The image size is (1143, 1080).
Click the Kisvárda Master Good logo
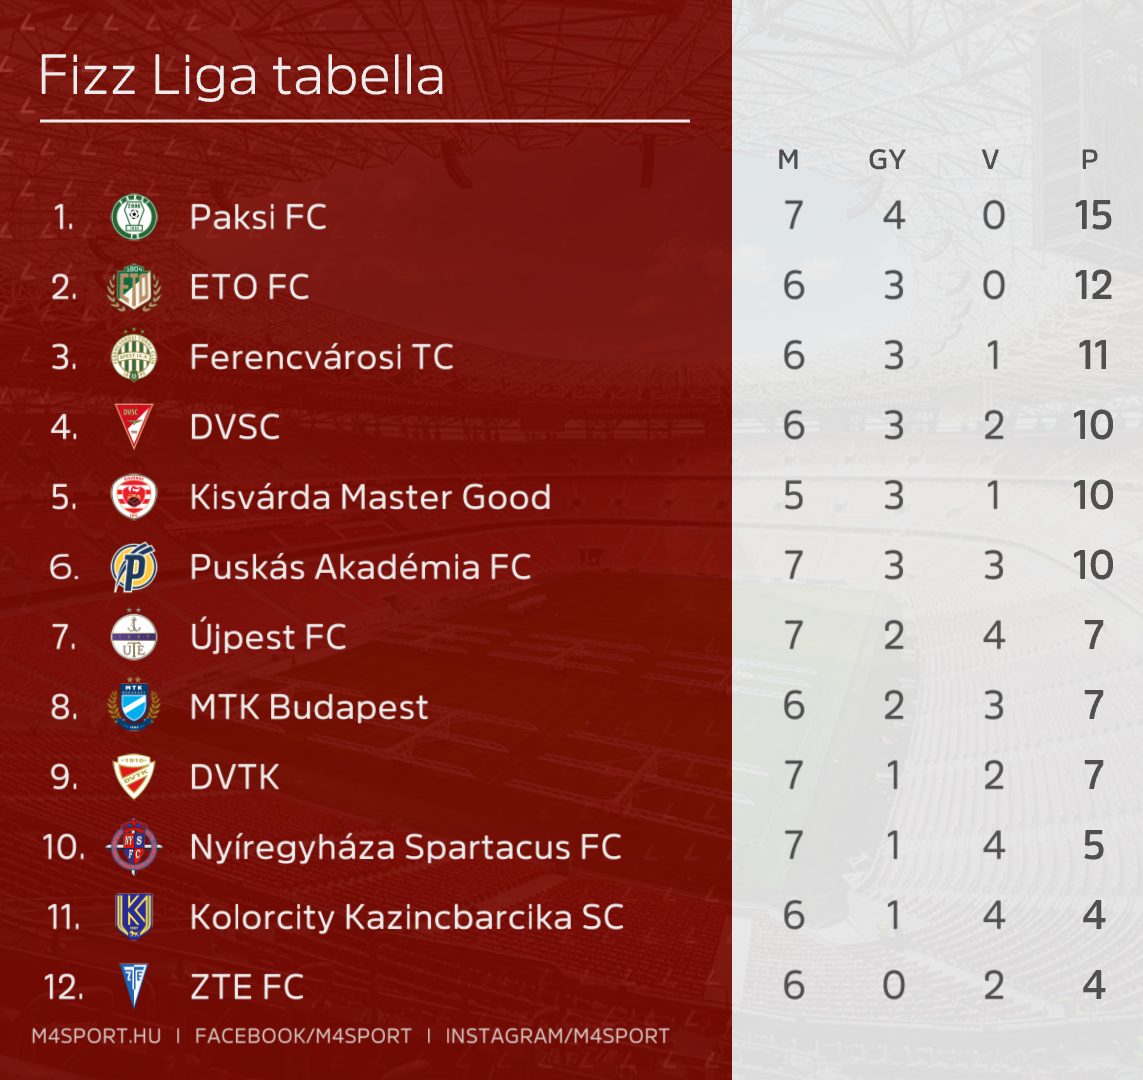pos(134,497)
